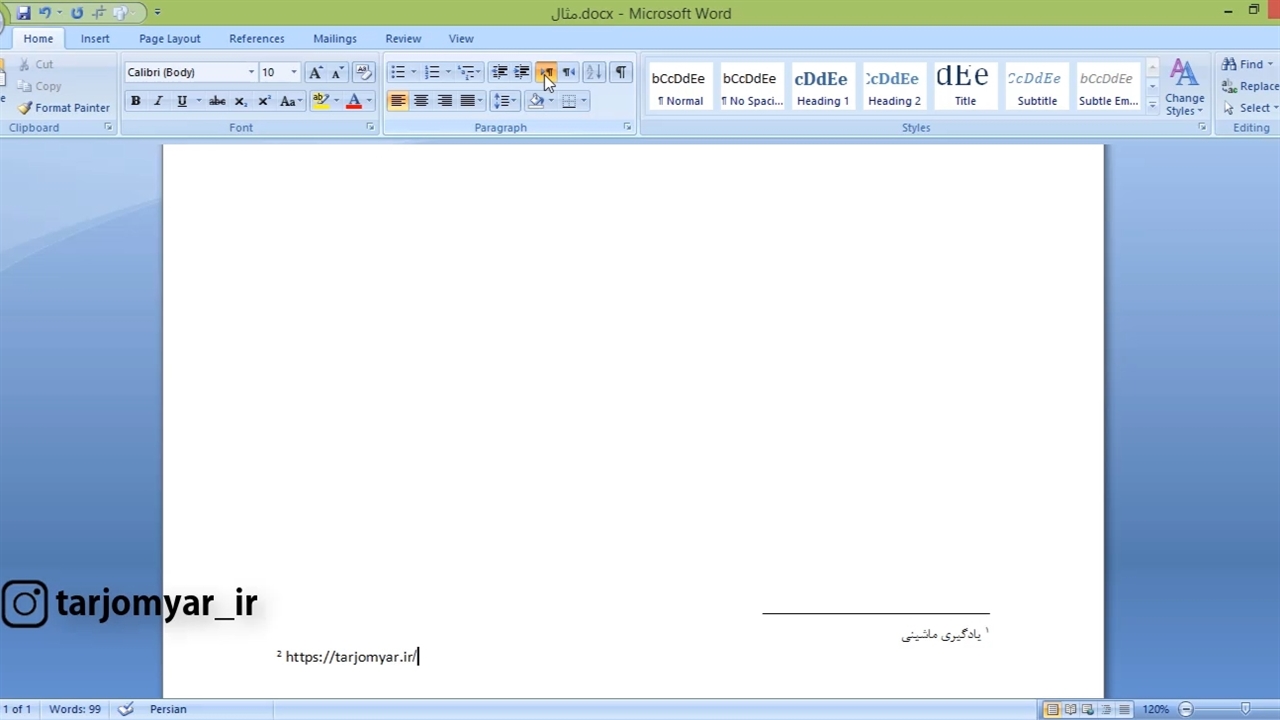
Task: Increase paragraph indent
Action: tap(522, 72)
